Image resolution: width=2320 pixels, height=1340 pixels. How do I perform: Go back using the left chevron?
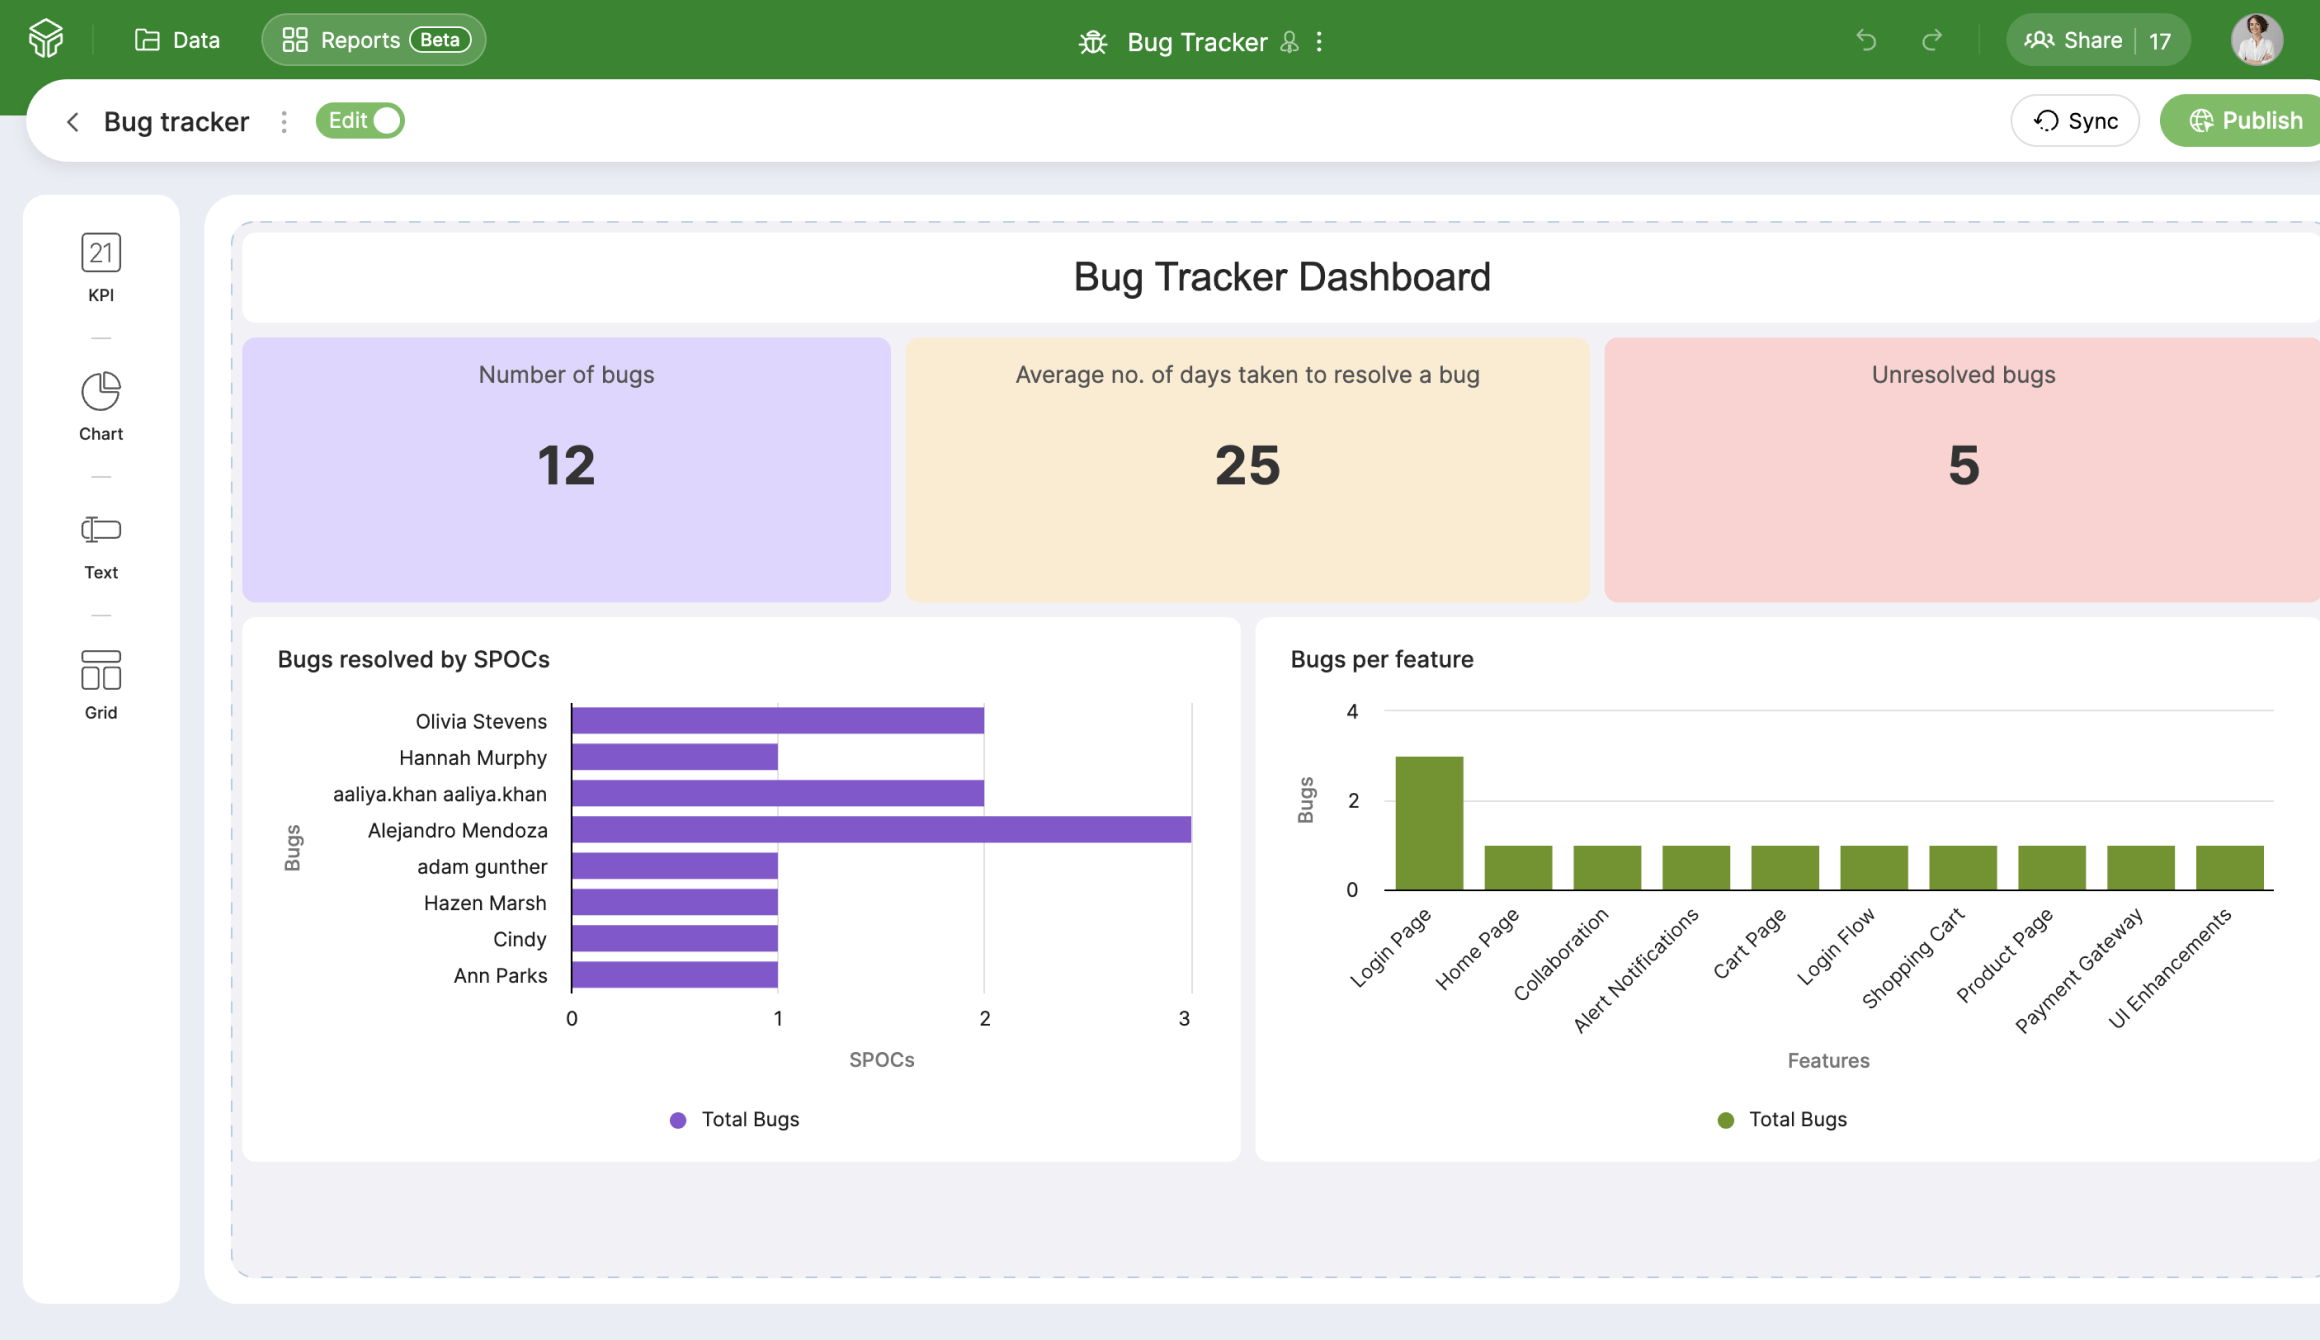point(72,121)
